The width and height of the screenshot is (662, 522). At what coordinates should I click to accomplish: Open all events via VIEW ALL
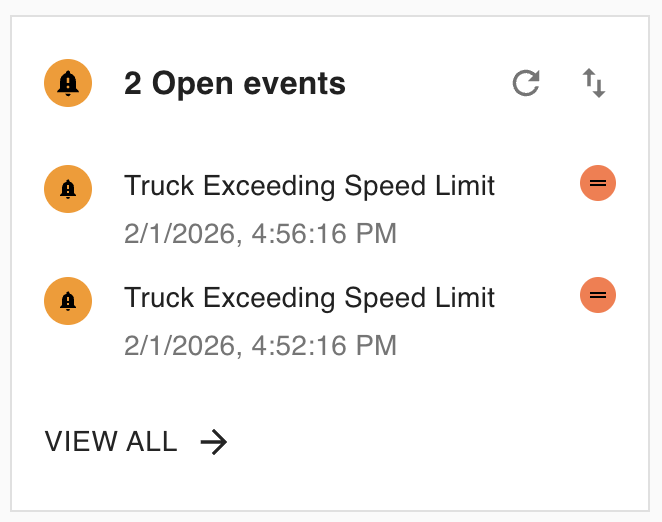(x=111, y=442)
